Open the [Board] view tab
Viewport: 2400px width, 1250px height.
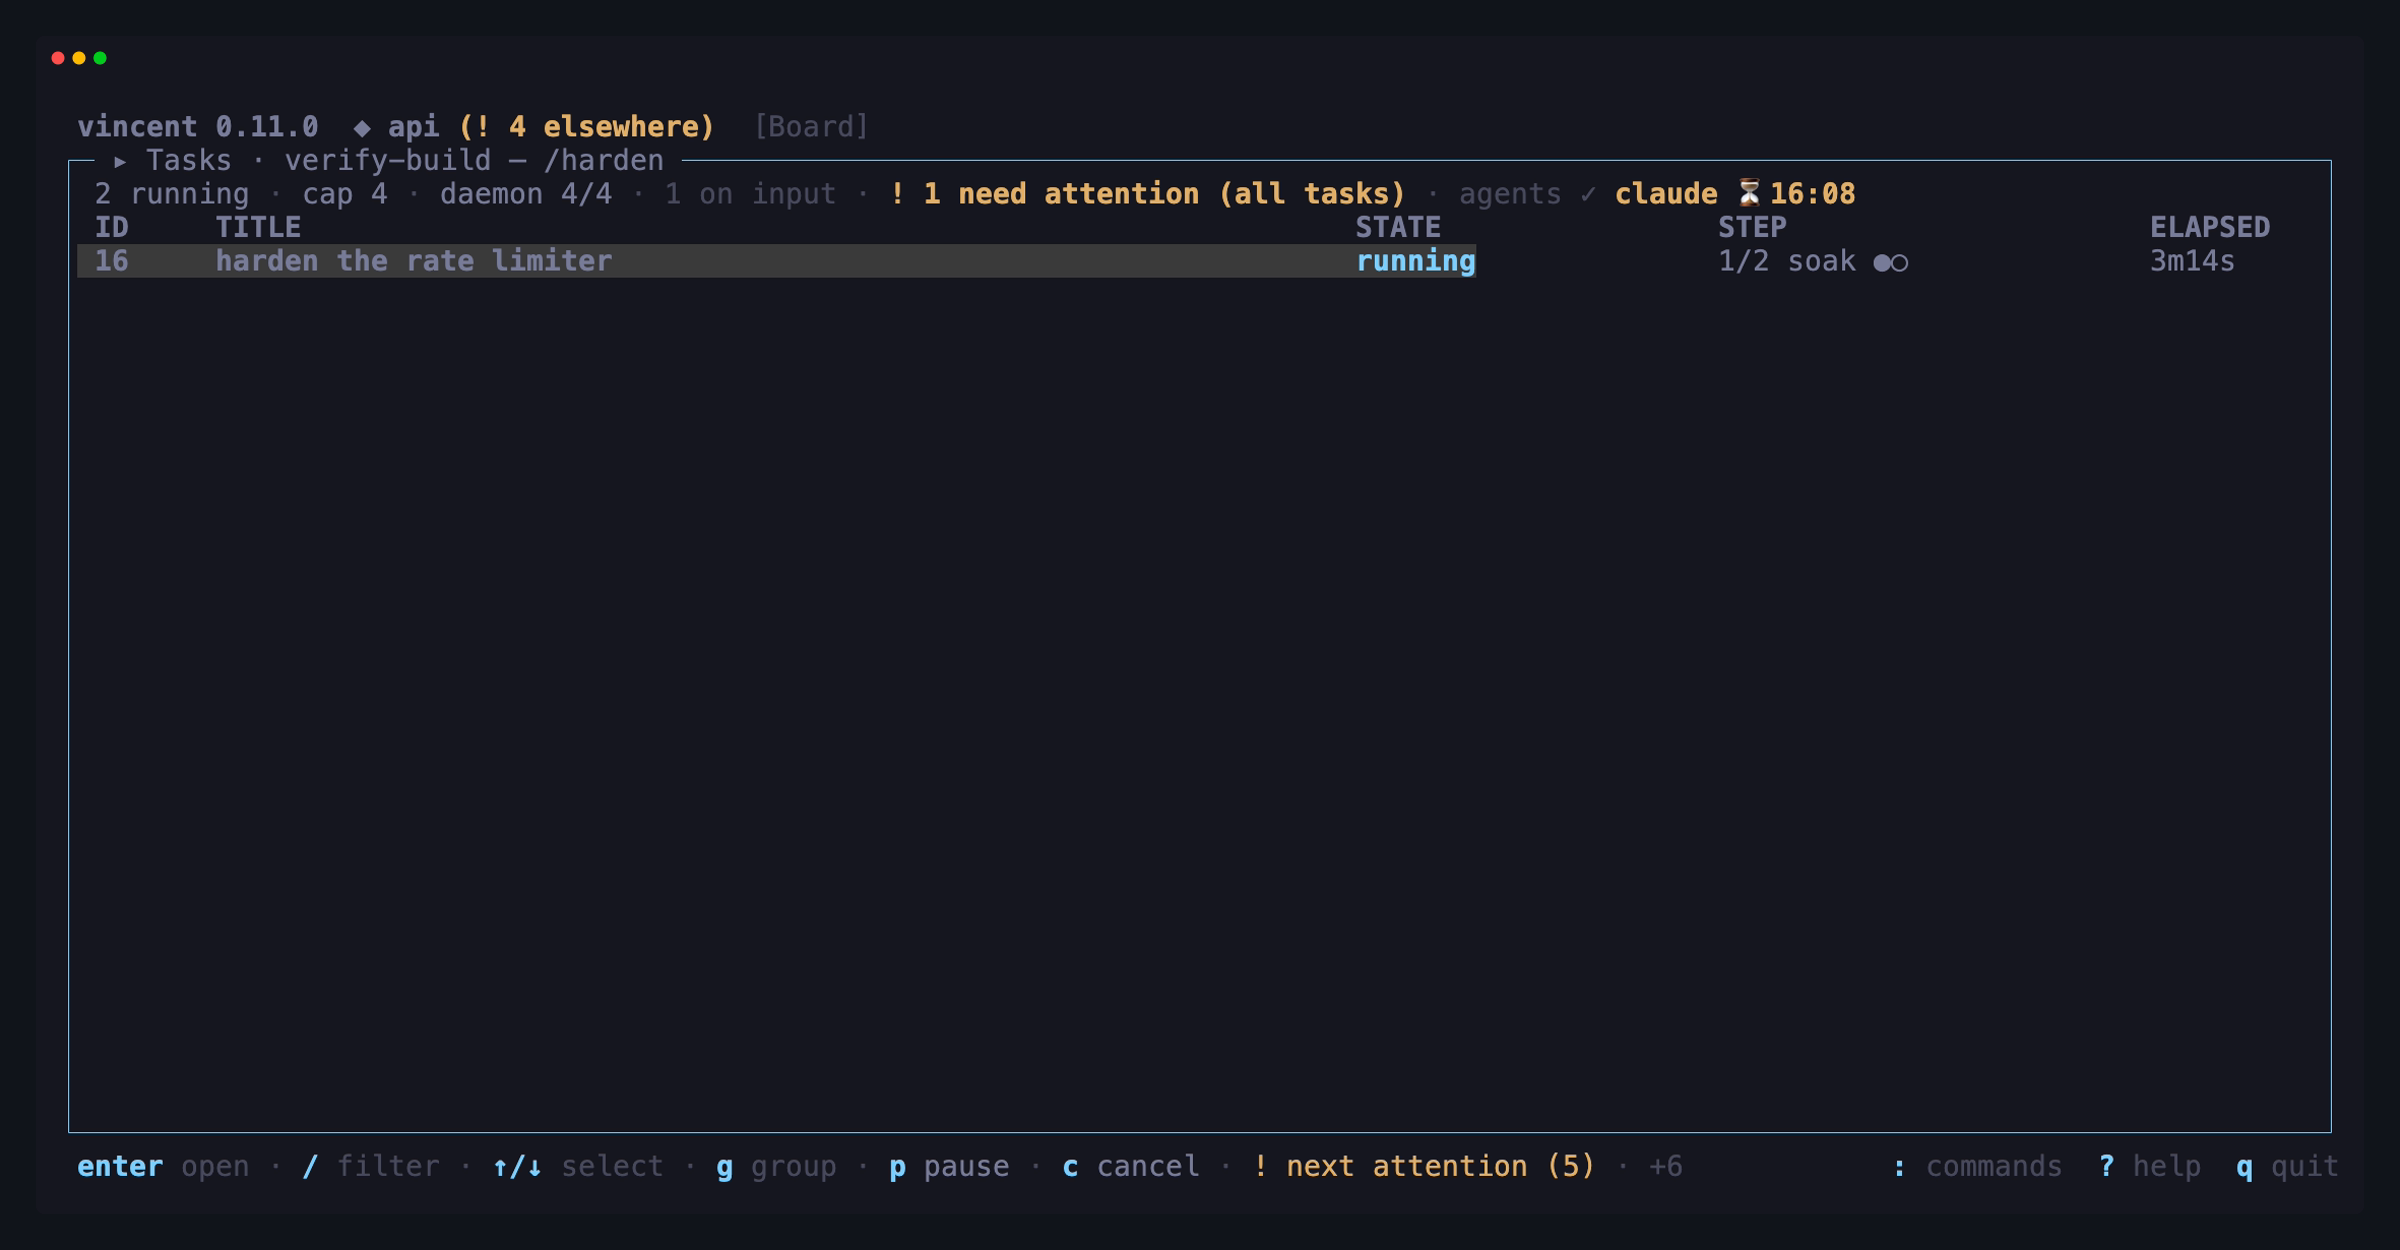point(811,127)
